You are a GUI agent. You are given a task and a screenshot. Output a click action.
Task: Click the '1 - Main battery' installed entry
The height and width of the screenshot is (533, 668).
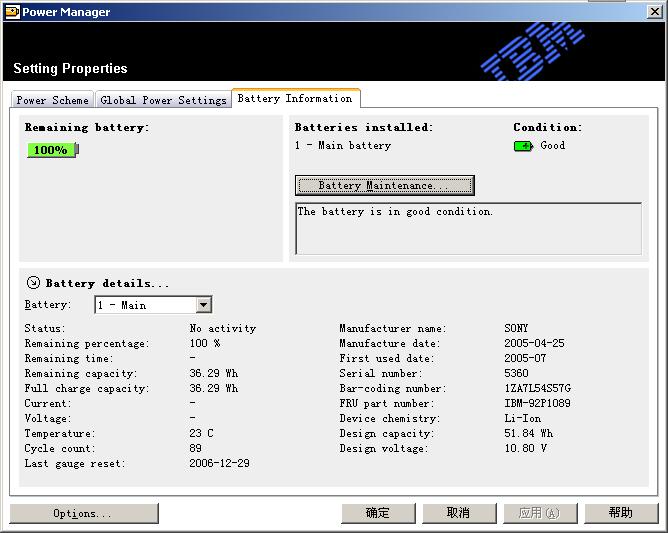tap(343, 146)
